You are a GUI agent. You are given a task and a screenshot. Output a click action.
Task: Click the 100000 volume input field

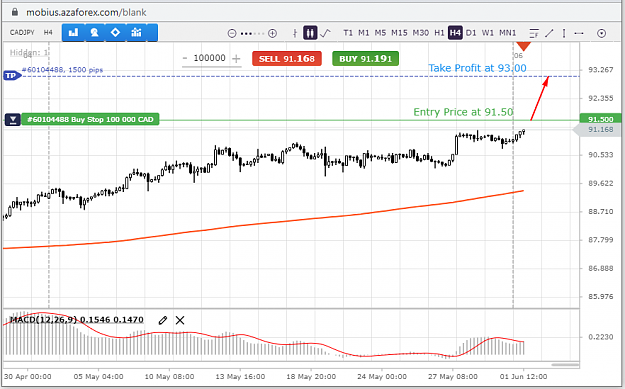click(210, 58)
